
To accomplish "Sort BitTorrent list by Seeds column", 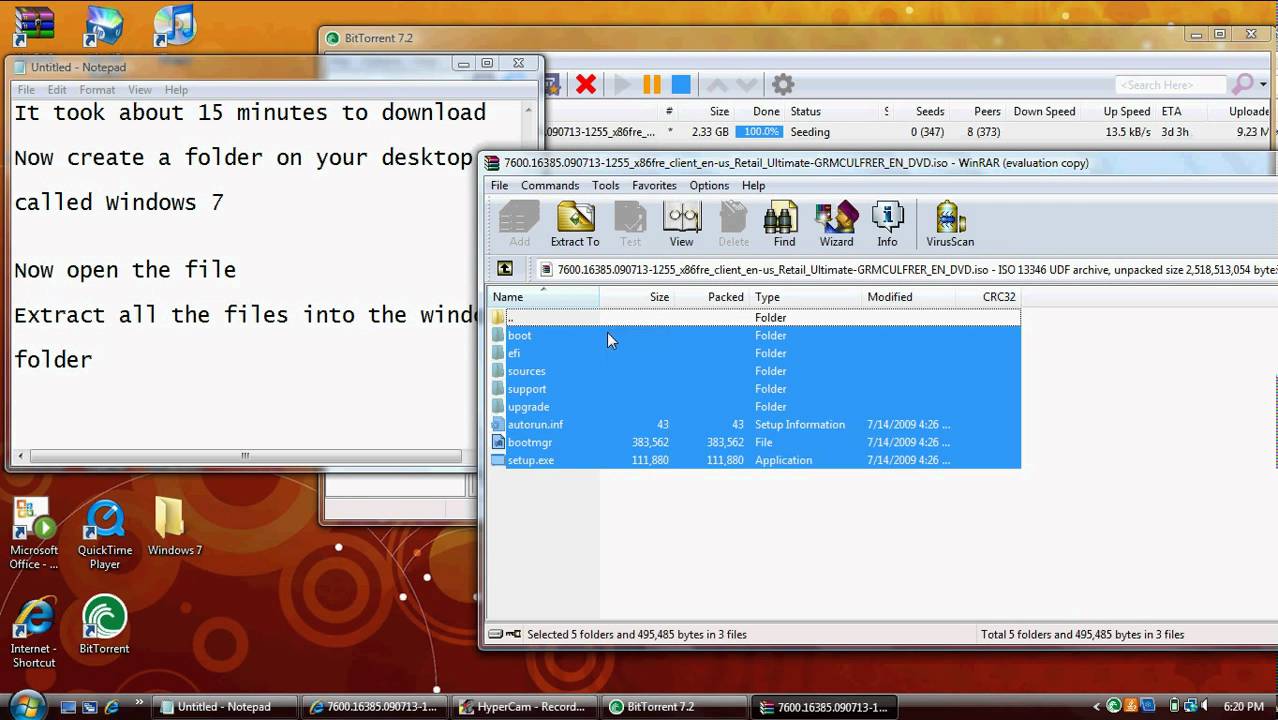I will 929,111.
